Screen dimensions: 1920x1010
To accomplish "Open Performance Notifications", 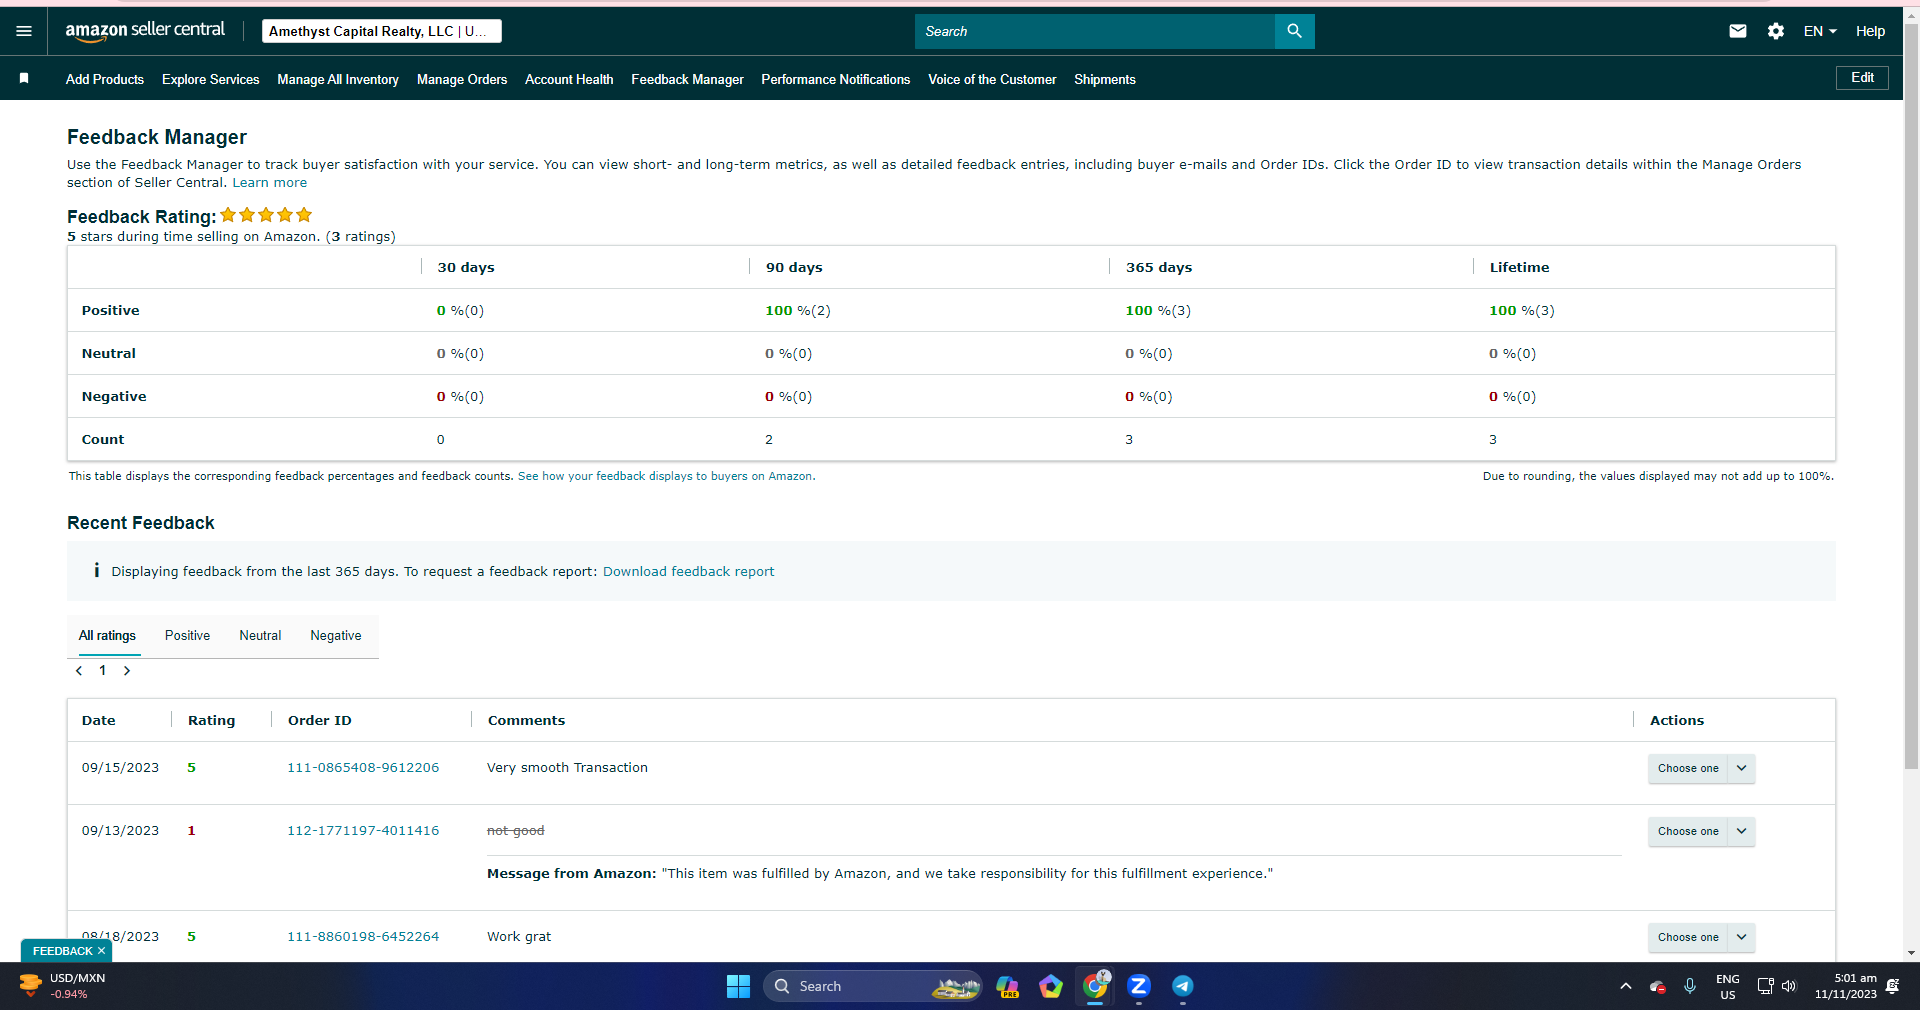I will coord(835,79).
